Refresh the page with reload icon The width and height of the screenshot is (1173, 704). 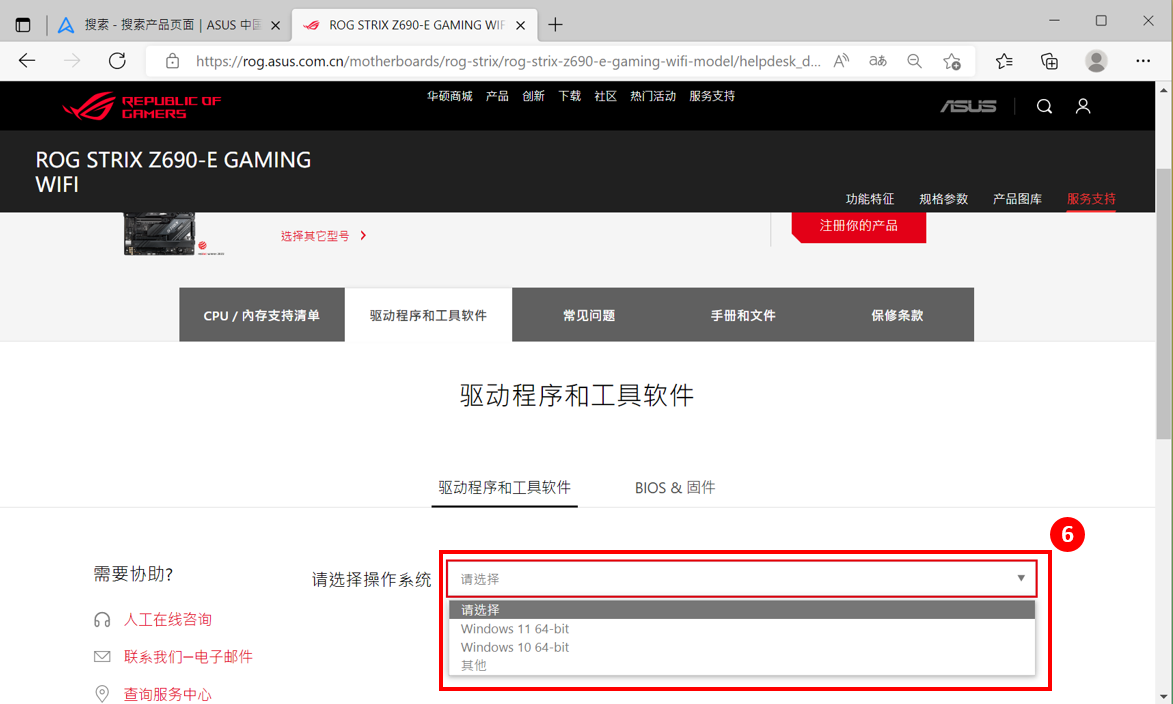[117, 61]
